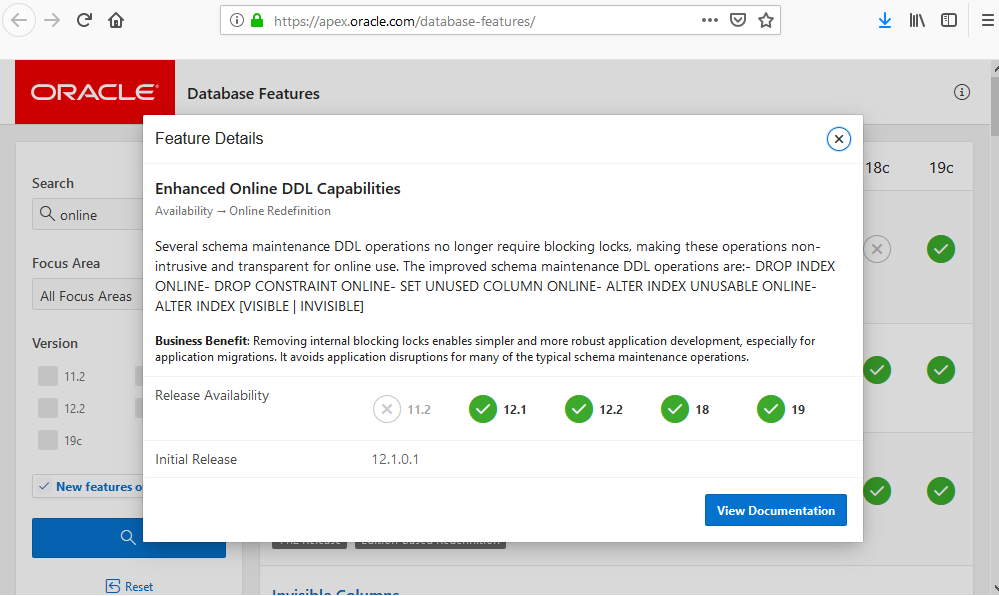Screen dimensions: 999x596
Task: Click the 'Release Availability' label
Action: [212, 395]
